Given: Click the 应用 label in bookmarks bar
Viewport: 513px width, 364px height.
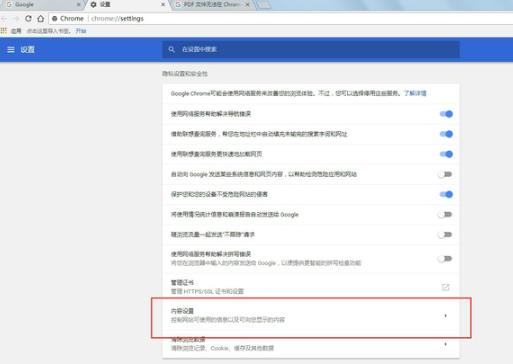Looking at the screenshot, I should pyautogui.click(x=16, y=31).
